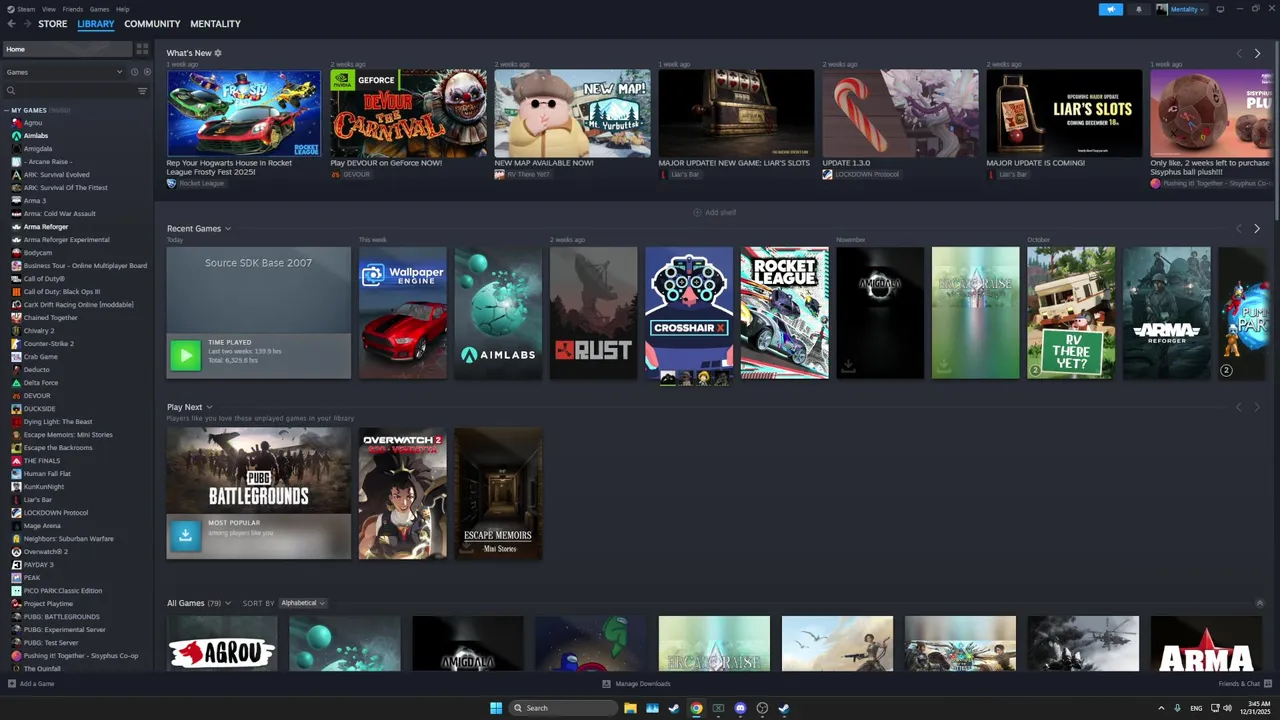Open the View menu
Image resolution: width=1280 pixels, height=720 pixels.
point(48,9)
